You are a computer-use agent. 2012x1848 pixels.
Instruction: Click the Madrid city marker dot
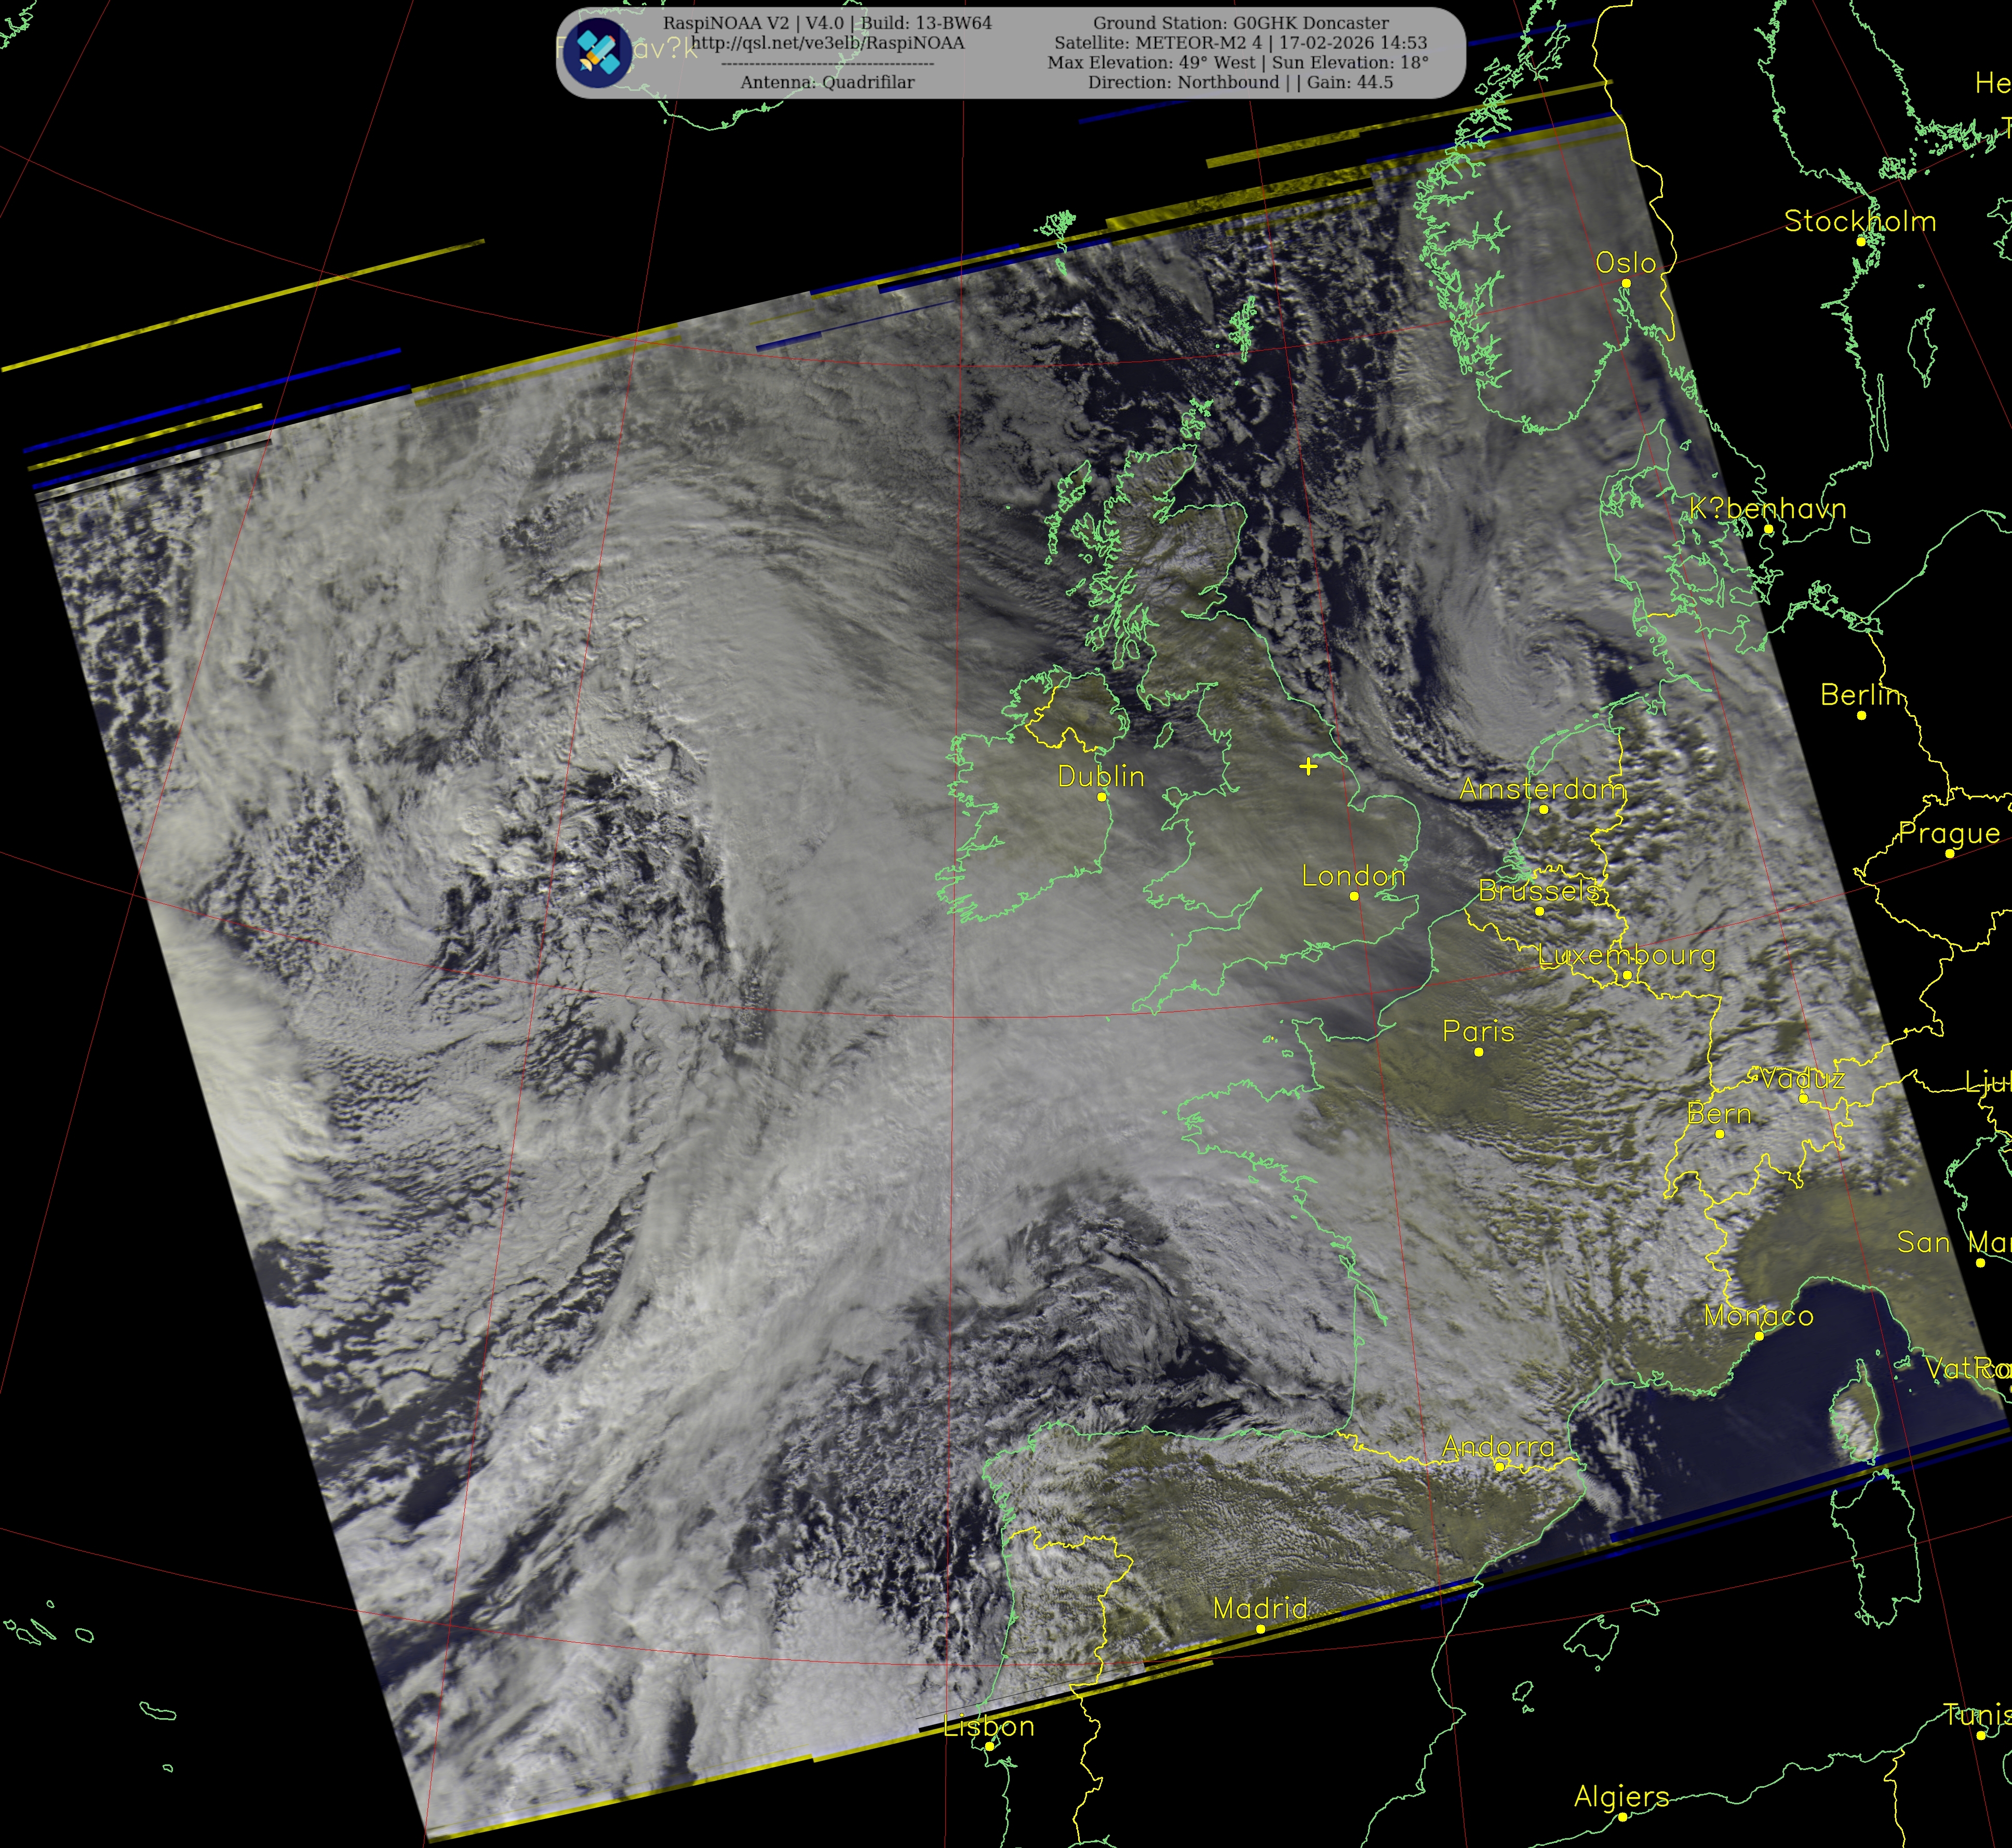[1261, 1629]
